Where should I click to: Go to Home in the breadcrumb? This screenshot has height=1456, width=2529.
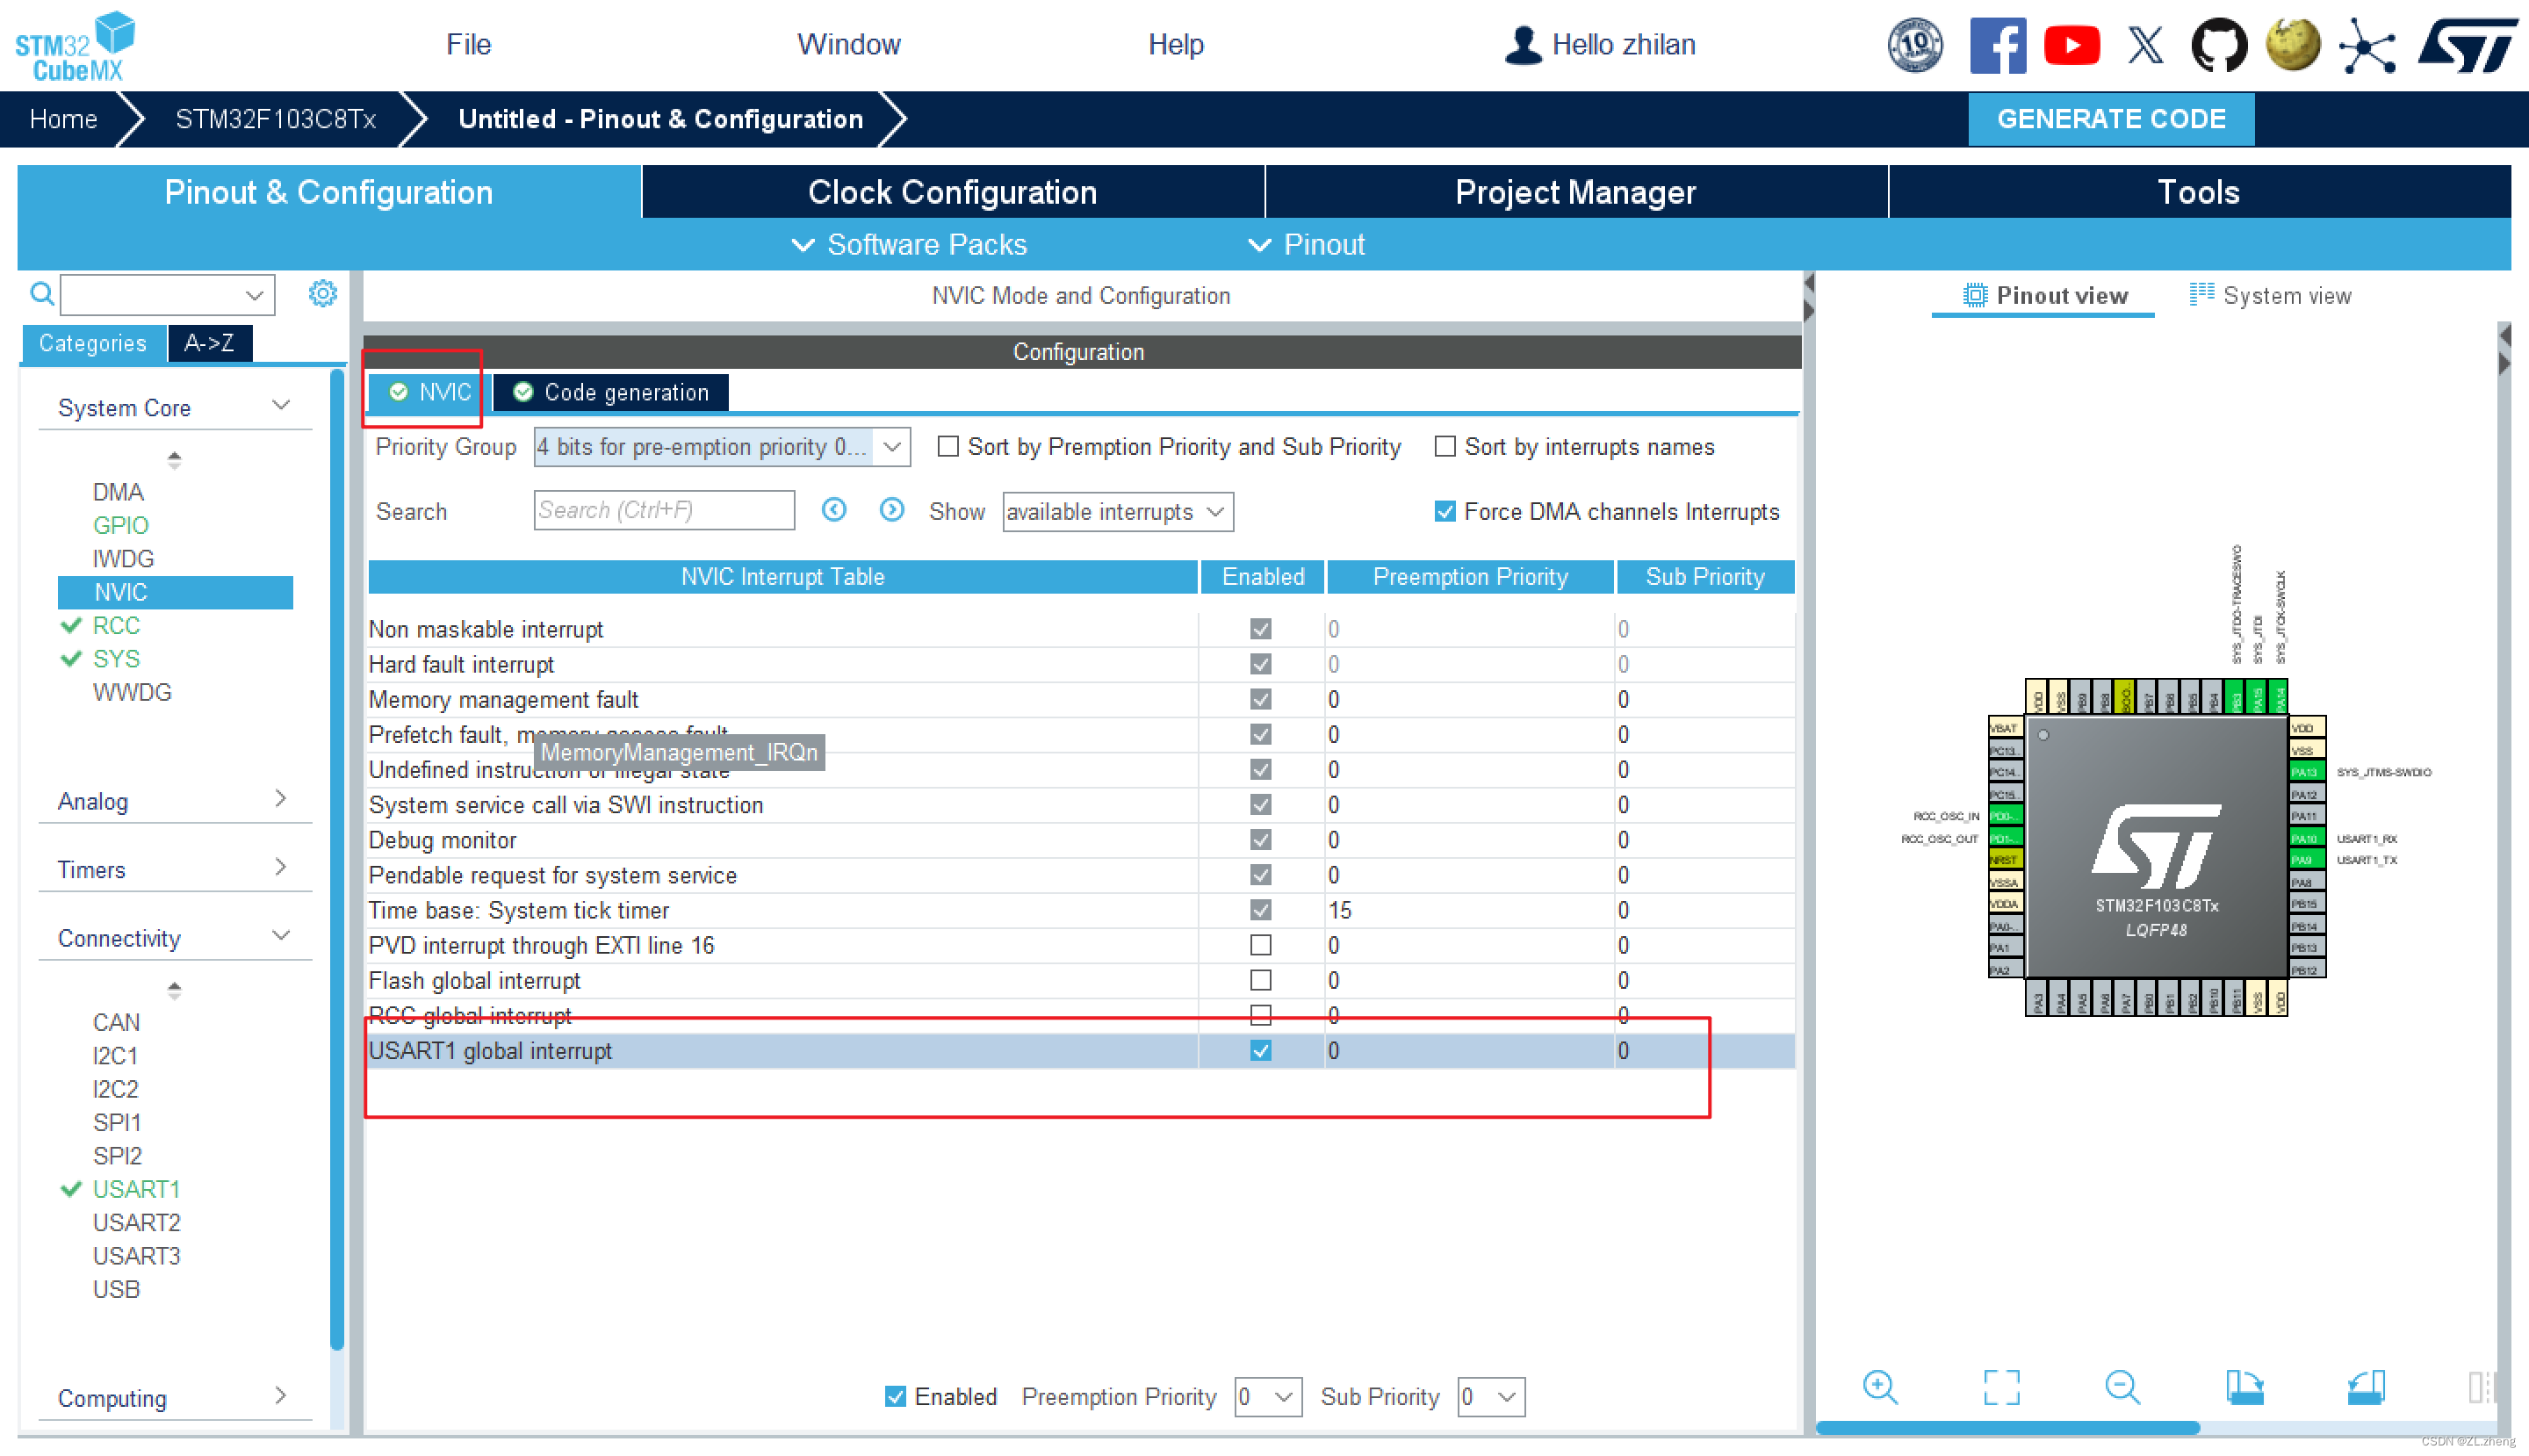[x=63, y=119]
